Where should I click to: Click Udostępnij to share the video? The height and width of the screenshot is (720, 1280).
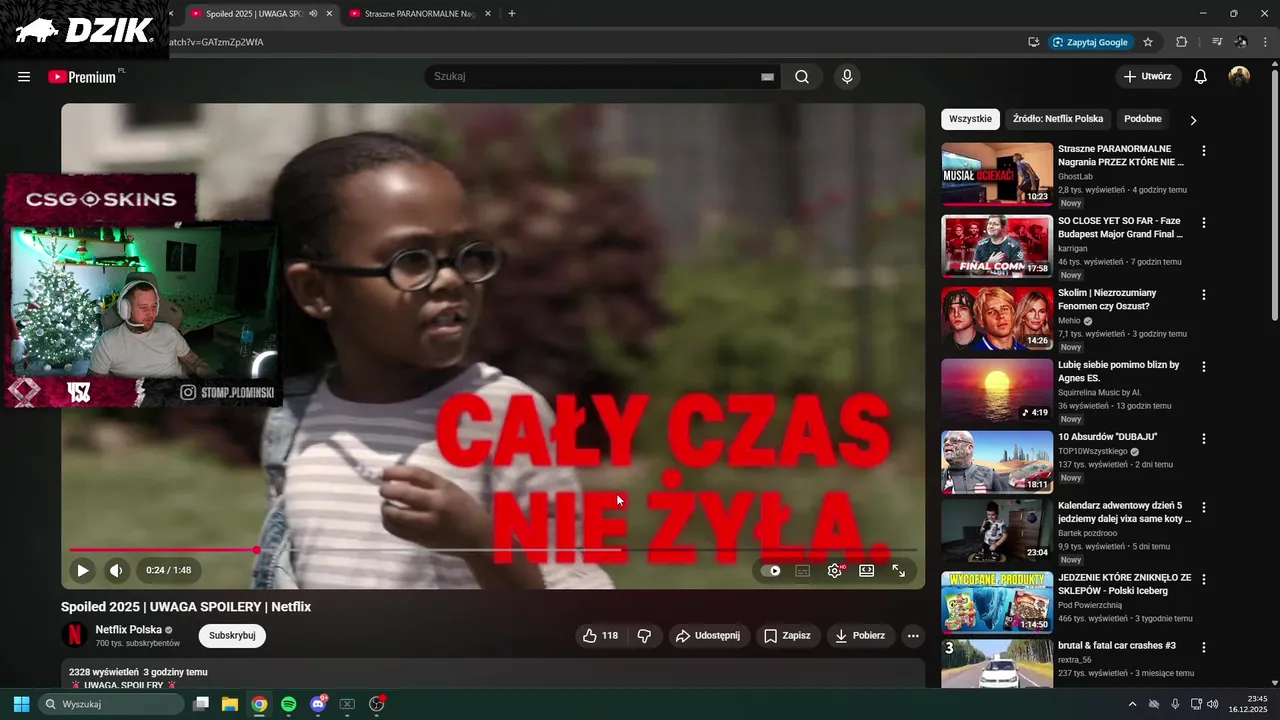(708, 636)
